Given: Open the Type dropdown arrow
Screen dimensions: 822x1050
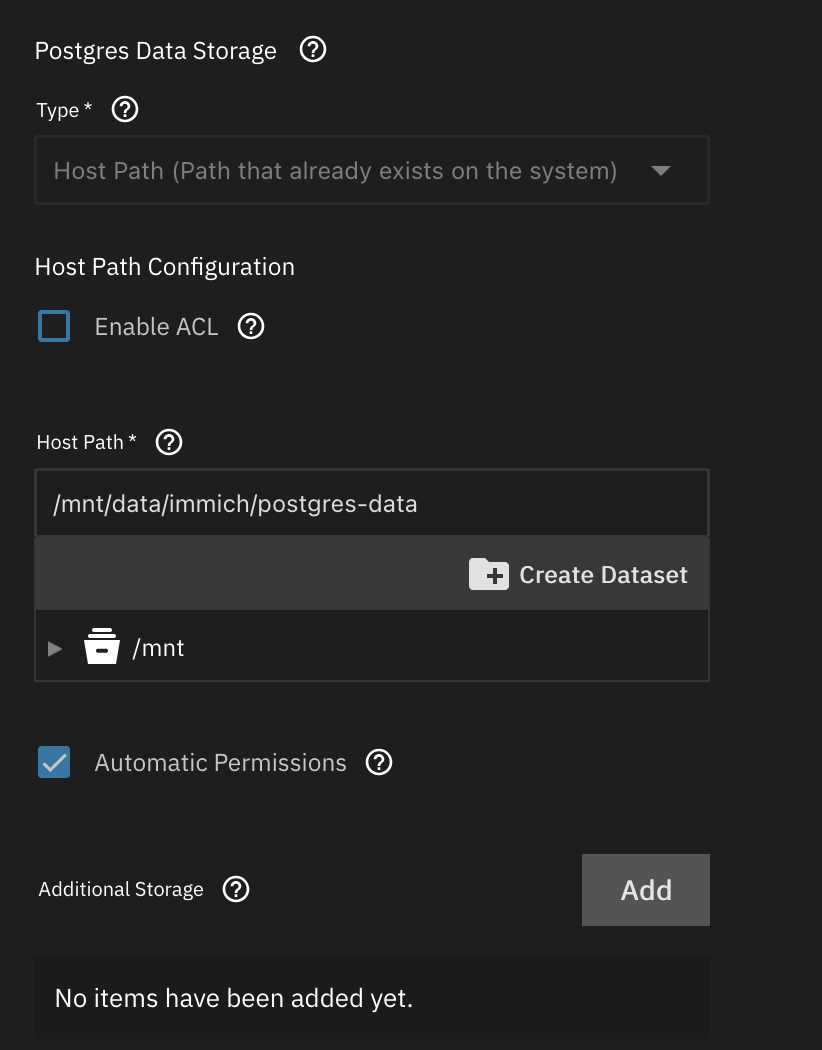Looking at the screenshot, I should pos(661,171).
